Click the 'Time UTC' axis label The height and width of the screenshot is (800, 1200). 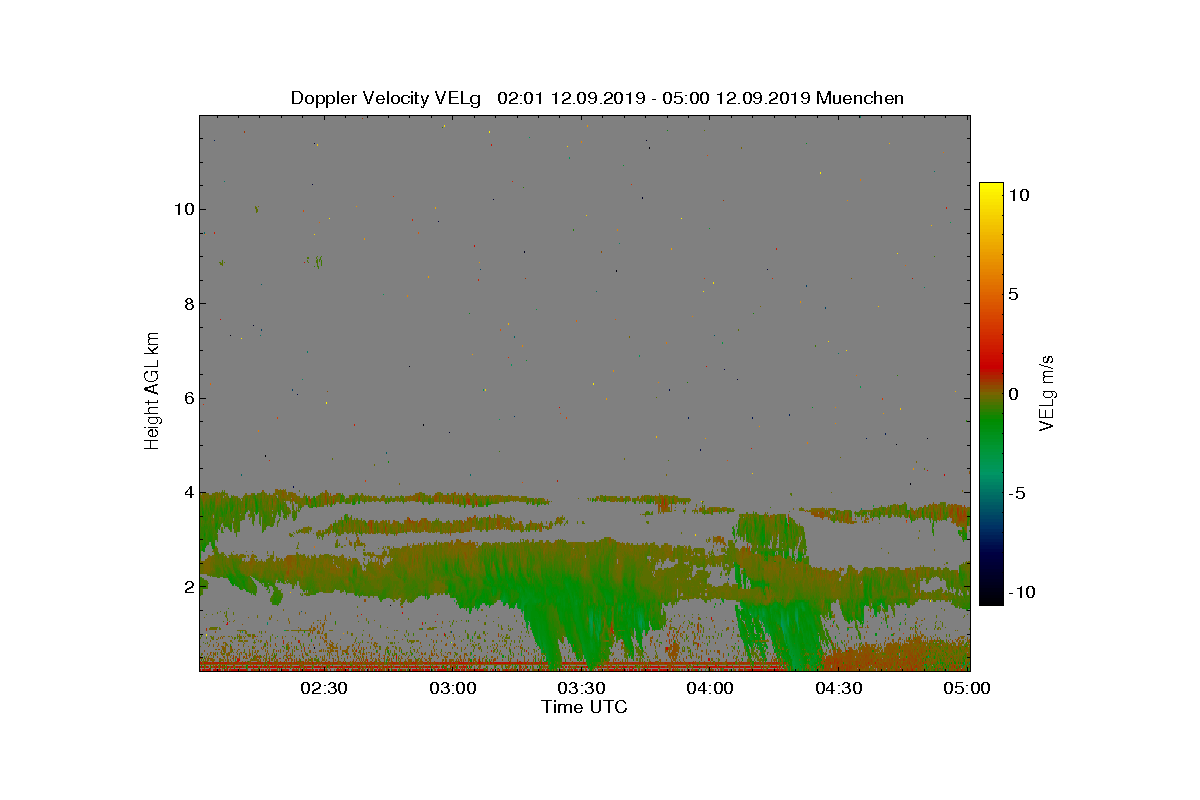(584, 707)
